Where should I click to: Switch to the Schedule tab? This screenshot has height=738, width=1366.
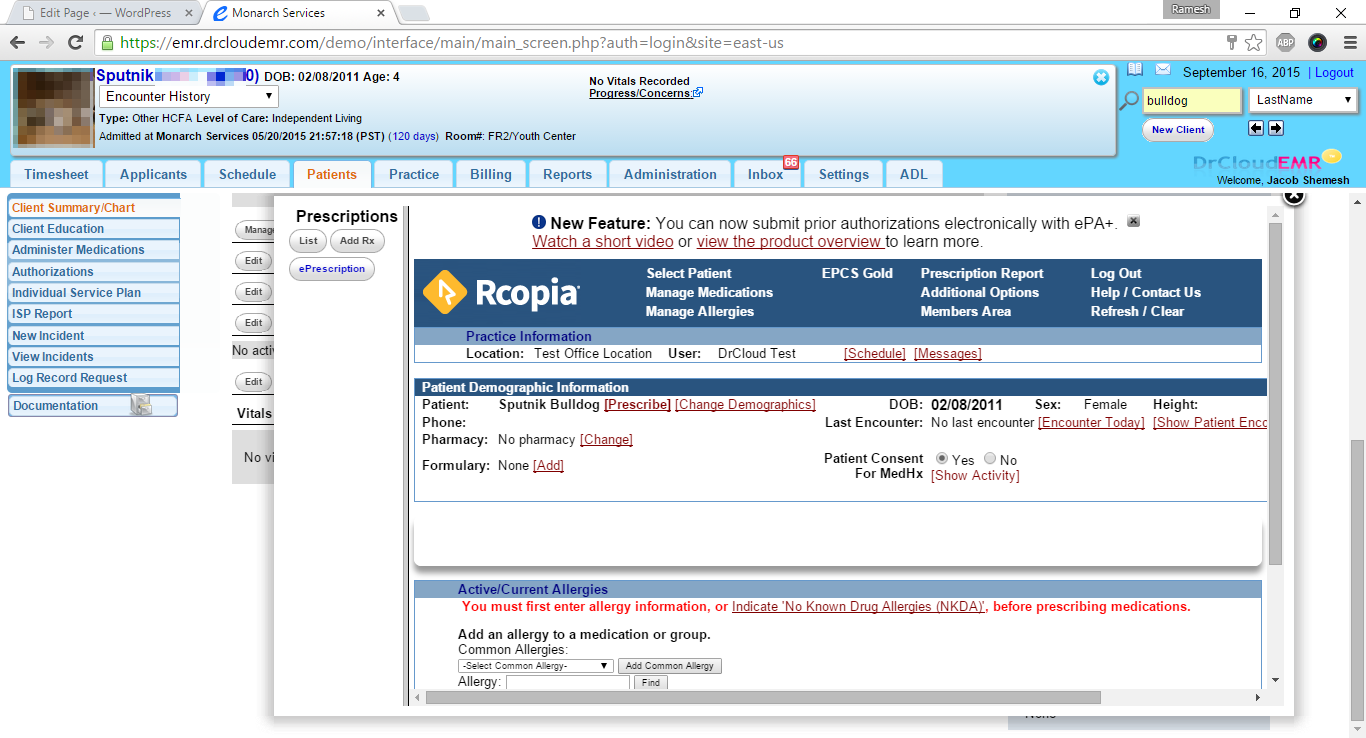(247, 174)
